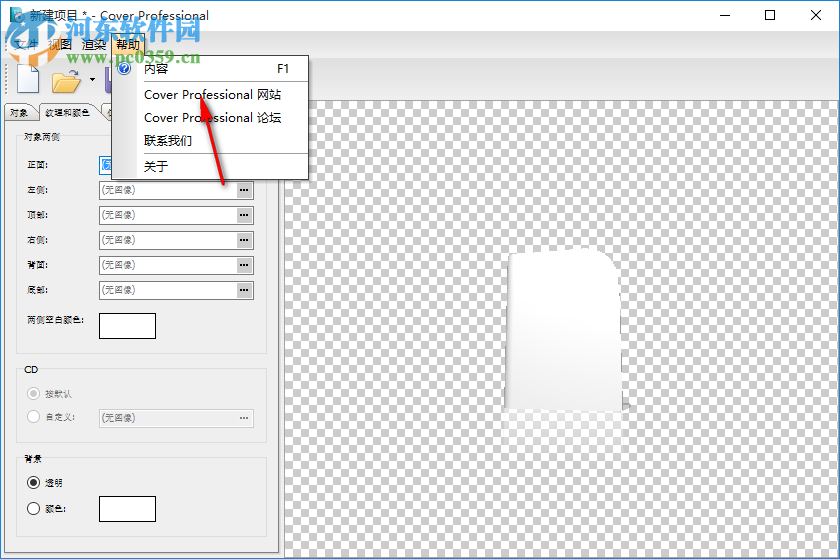The height and width of the screenshot is (559, 840).
Task: Select 联系我们 in help menu
Action: pos(210,140)
